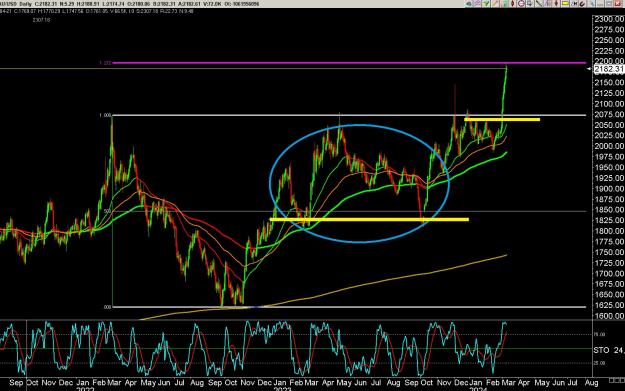
Task: Click the red down-arrow toolbar icon
Action: [x=556, y=3]
